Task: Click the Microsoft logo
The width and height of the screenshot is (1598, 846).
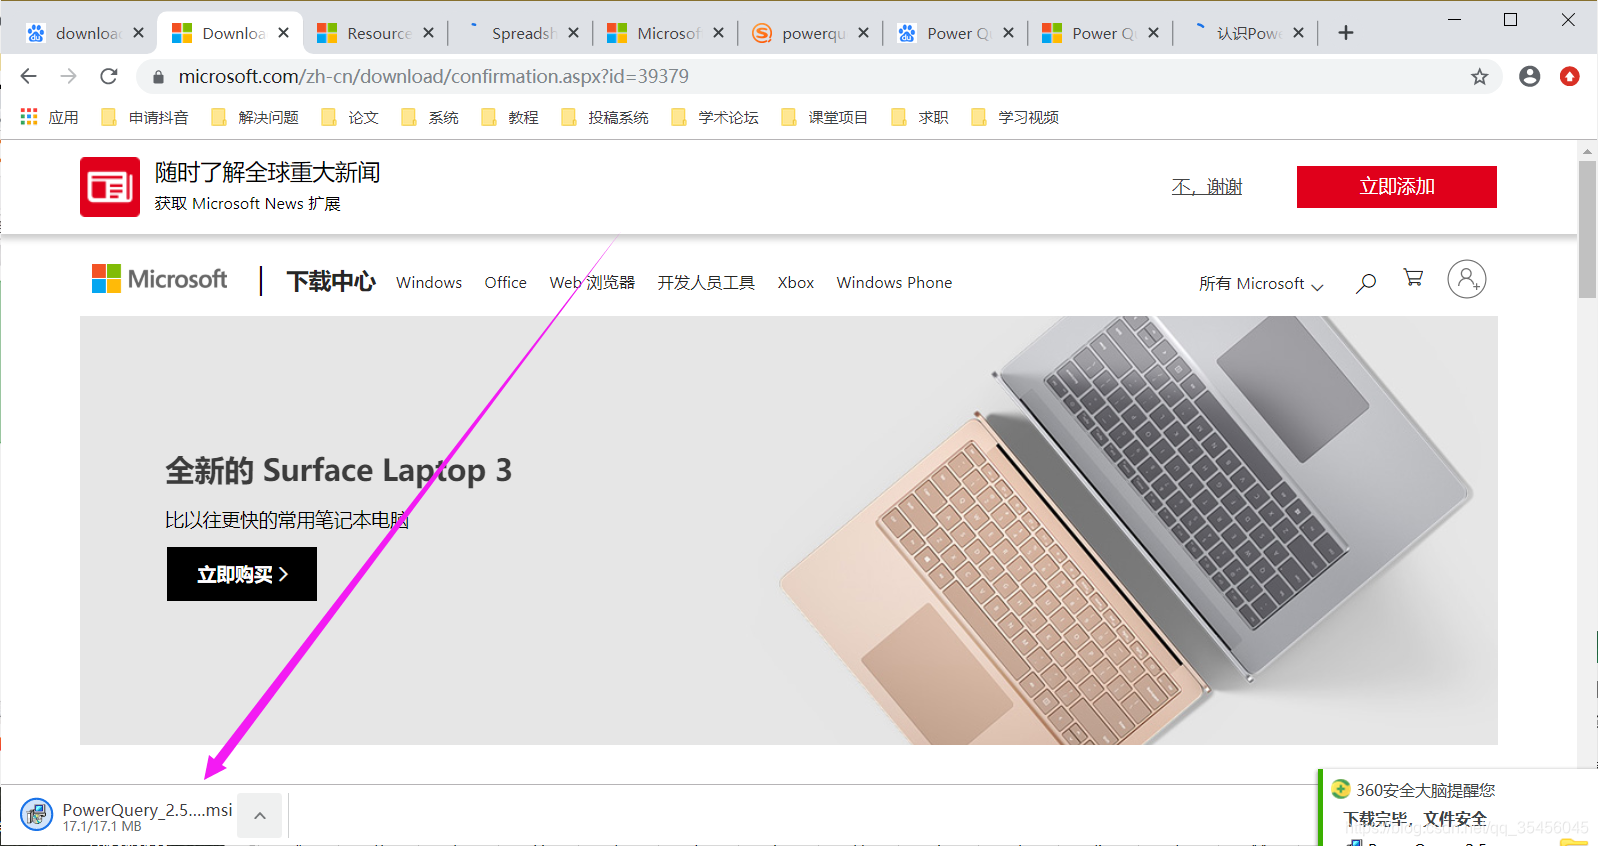Action: pyautogui.click(x=160, y=279)
